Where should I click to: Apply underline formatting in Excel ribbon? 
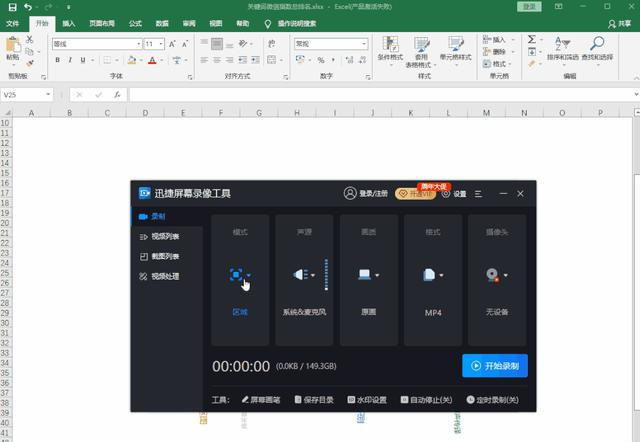(x=83, y=60)
